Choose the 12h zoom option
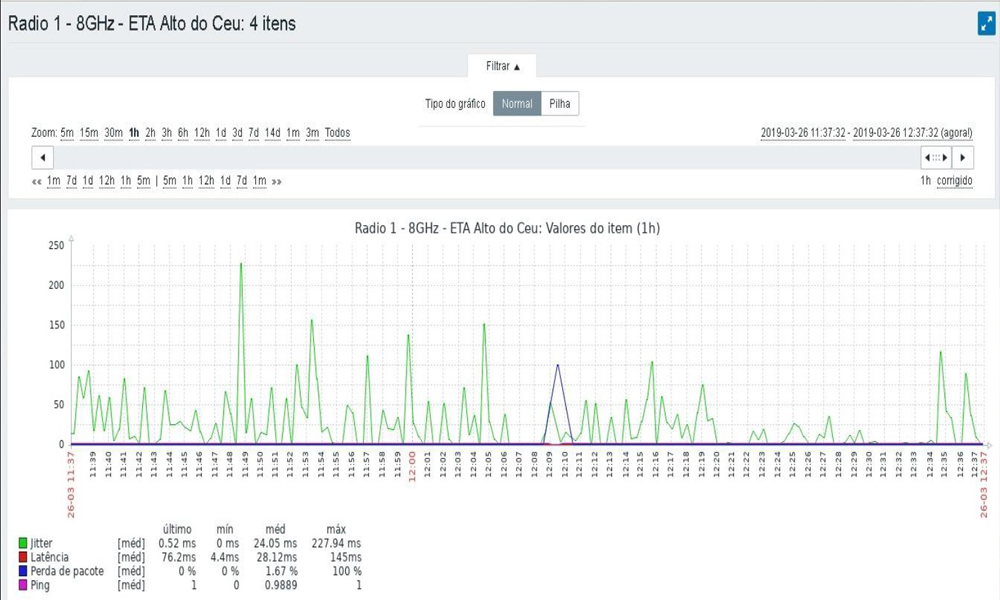Image resolution: width=1000 pixels, height=600 pixels. pyautogui.click(x=202, y=133)
